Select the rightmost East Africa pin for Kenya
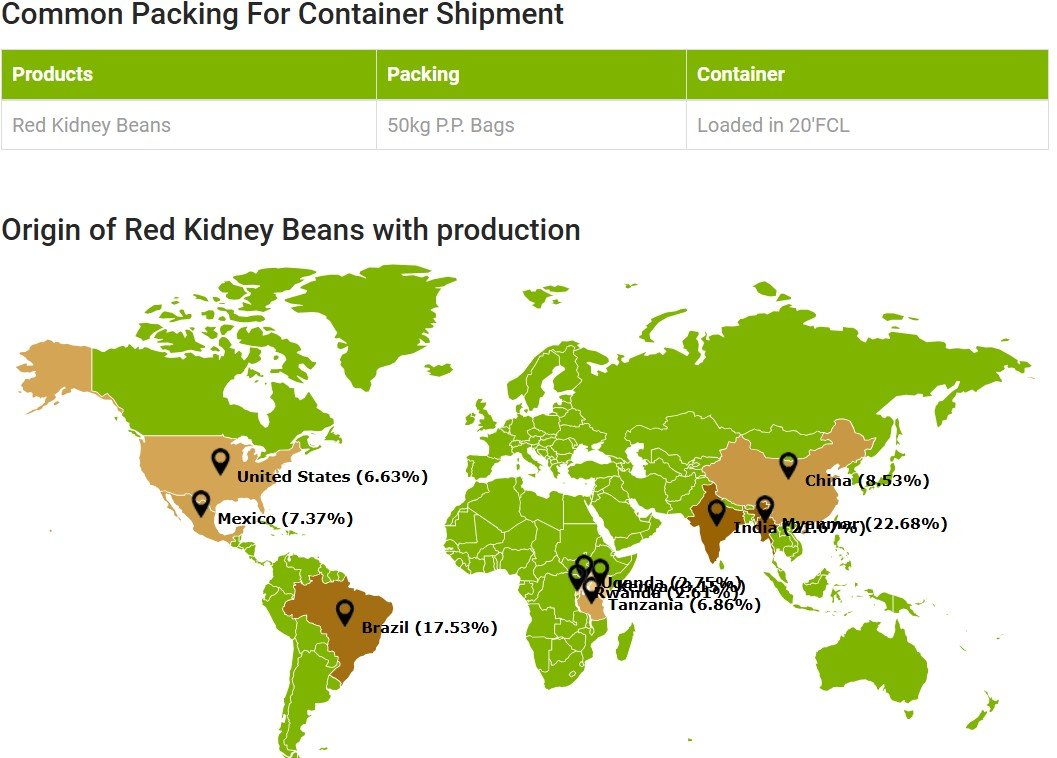Image resolution: width=1057 pixels, height=758 pixels. pyautogui.click(x=601, y=572)
